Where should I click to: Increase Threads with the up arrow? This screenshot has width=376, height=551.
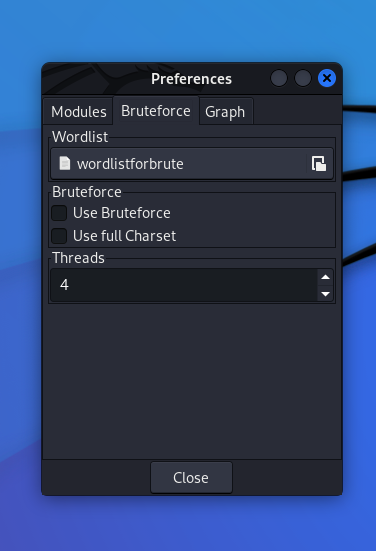click(x=325, y=277)
